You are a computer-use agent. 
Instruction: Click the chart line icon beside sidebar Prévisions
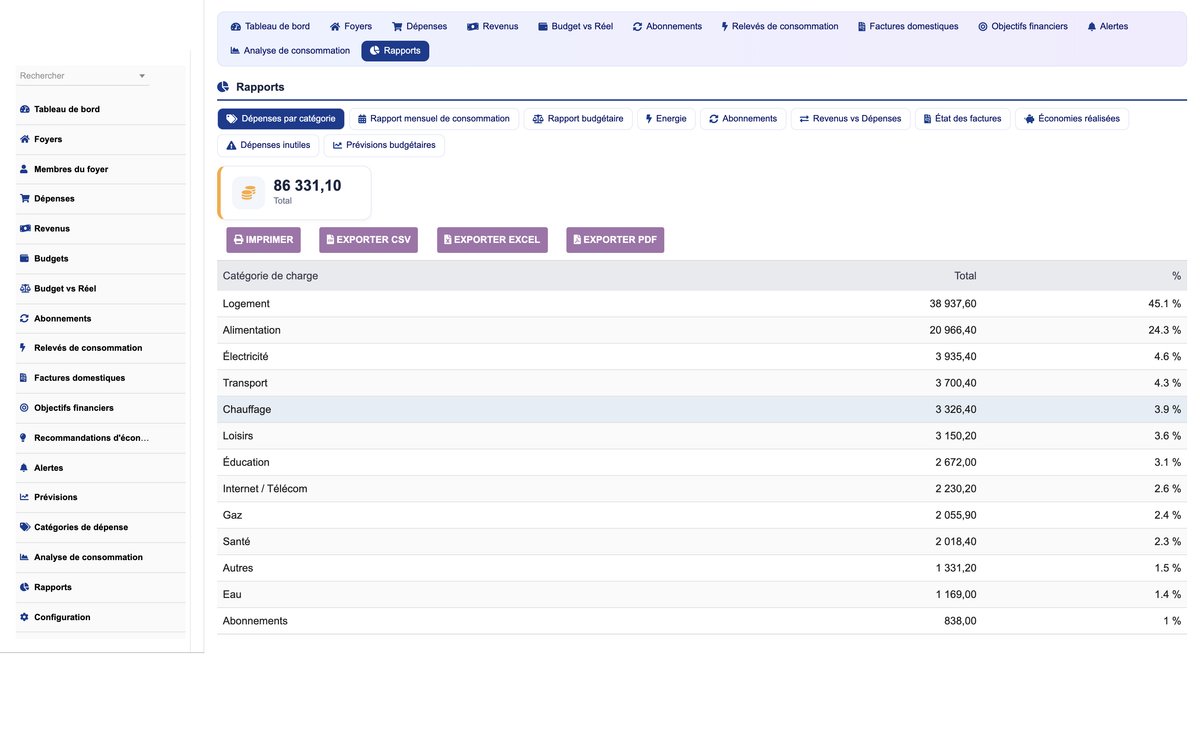click(24, 497)
